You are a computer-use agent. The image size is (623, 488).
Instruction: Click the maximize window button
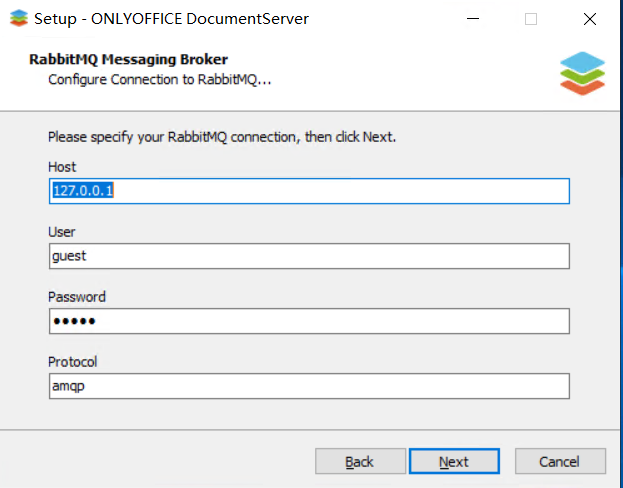(x=531, y=19)
